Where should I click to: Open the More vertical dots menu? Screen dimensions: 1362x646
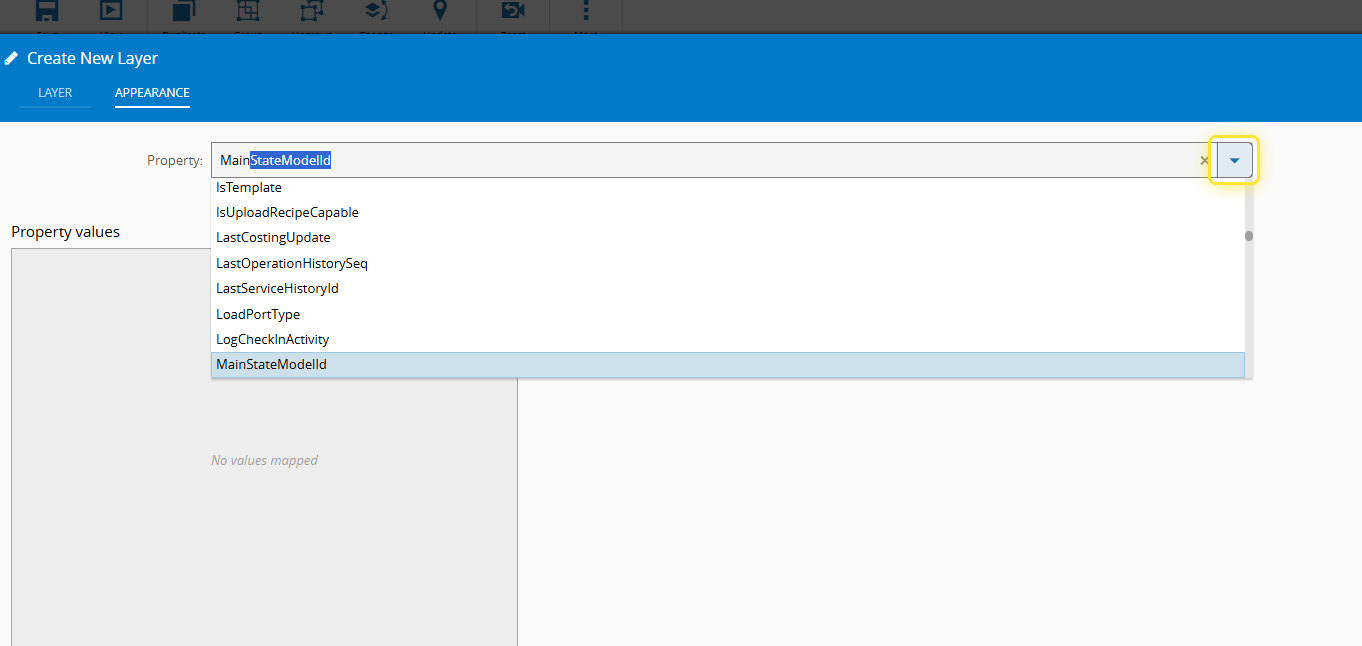tap(586, 10)
